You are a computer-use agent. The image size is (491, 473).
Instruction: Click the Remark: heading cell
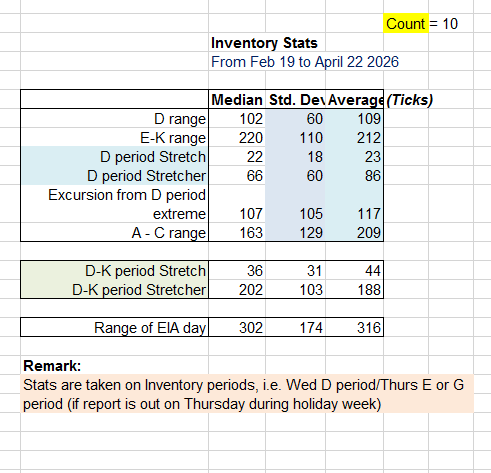tap(52, 366)
